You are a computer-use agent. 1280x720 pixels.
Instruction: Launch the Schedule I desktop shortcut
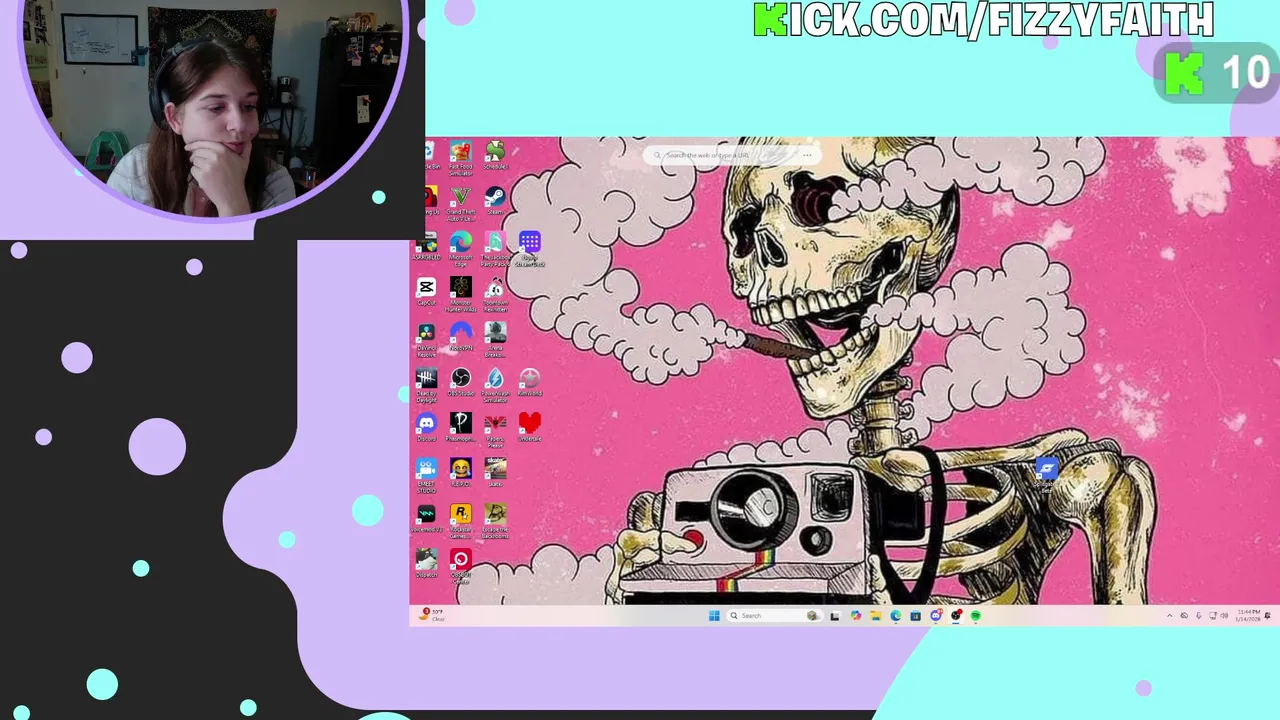pos(495,156)
